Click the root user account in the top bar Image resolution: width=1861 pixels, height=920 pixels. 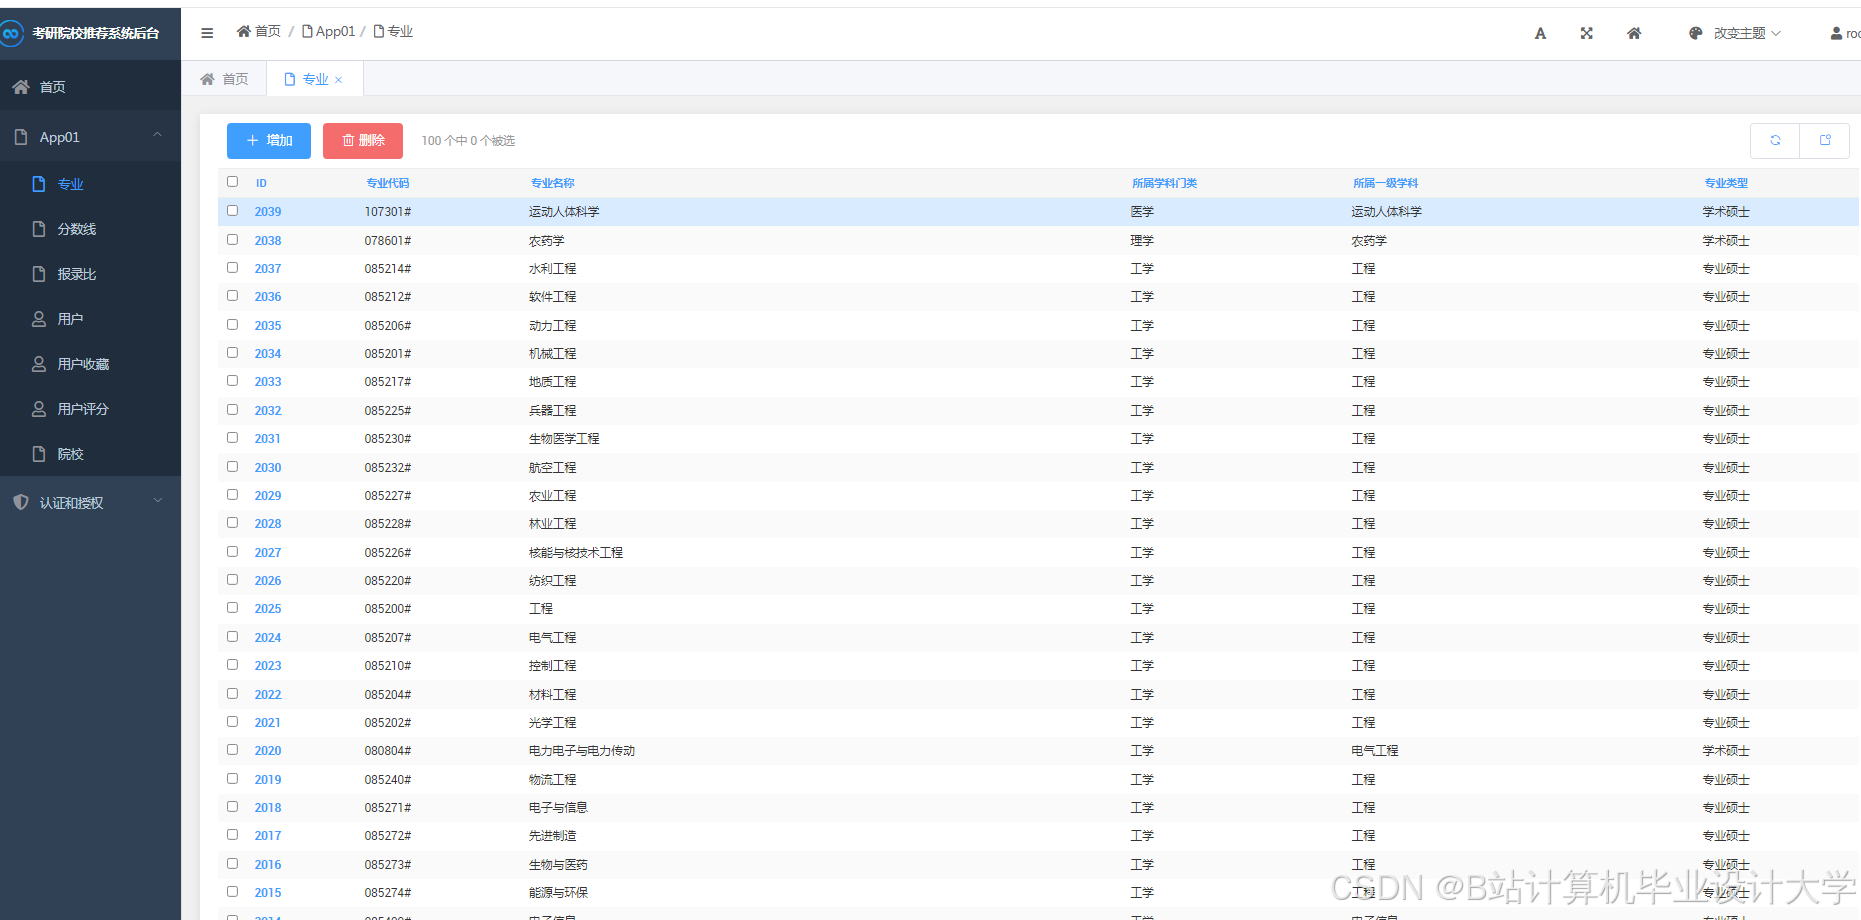[1843, 32]
